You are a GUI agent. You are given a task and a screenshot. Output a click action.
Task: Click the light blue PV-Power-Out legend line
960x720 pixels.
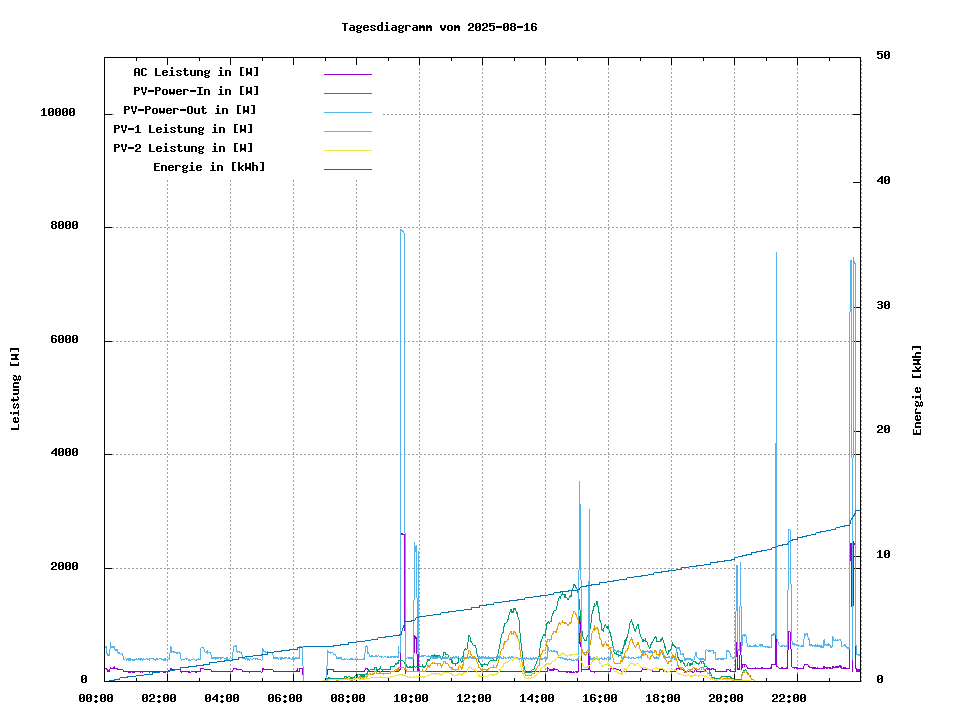click(x=347, y=111)
